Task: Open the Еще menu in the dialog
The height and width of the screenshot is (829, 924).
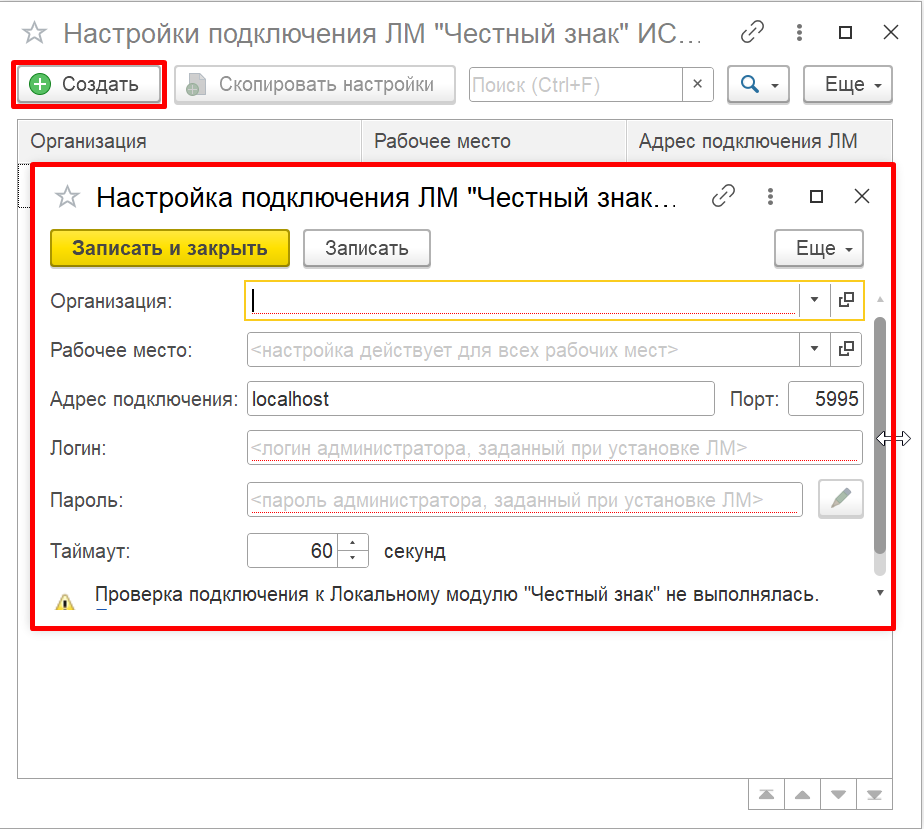Action: 819,248
